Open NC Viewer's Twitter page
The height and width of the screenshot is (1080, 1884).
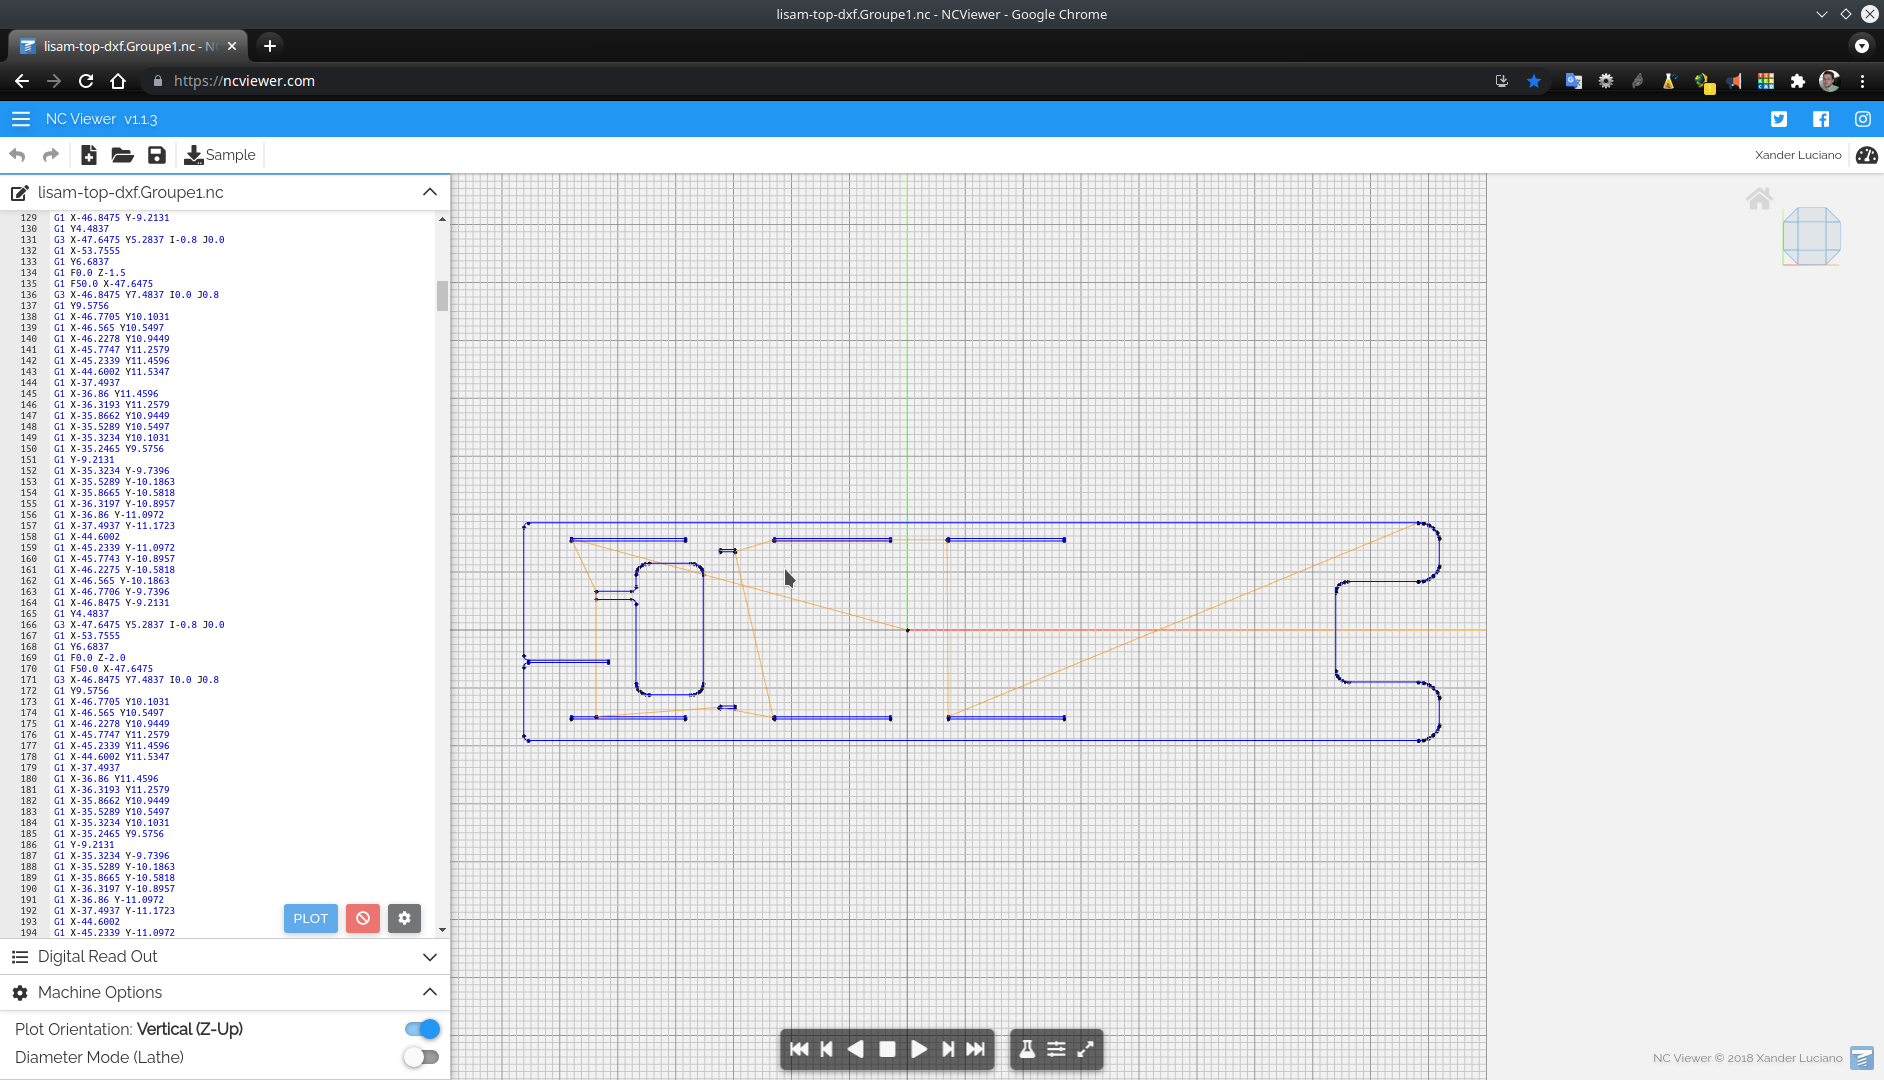point(1778,119)
